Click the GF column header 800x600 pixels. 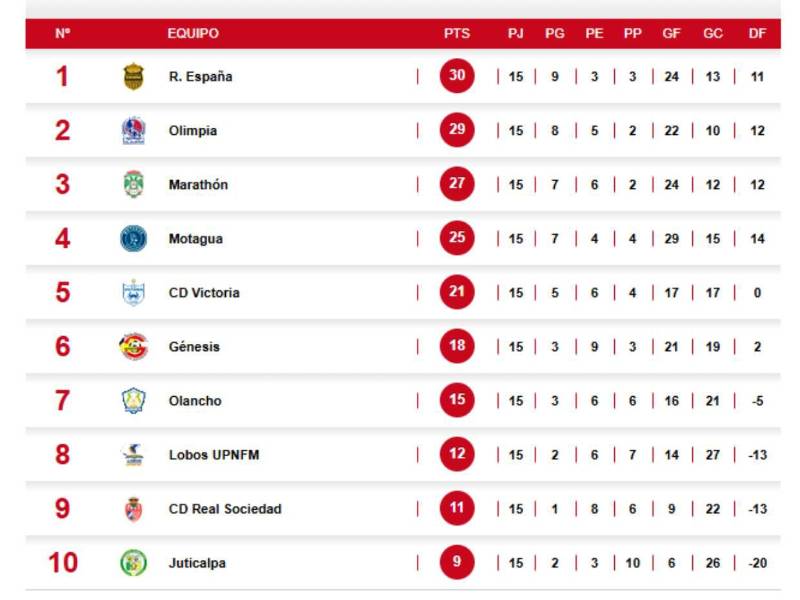coord(672,33)
